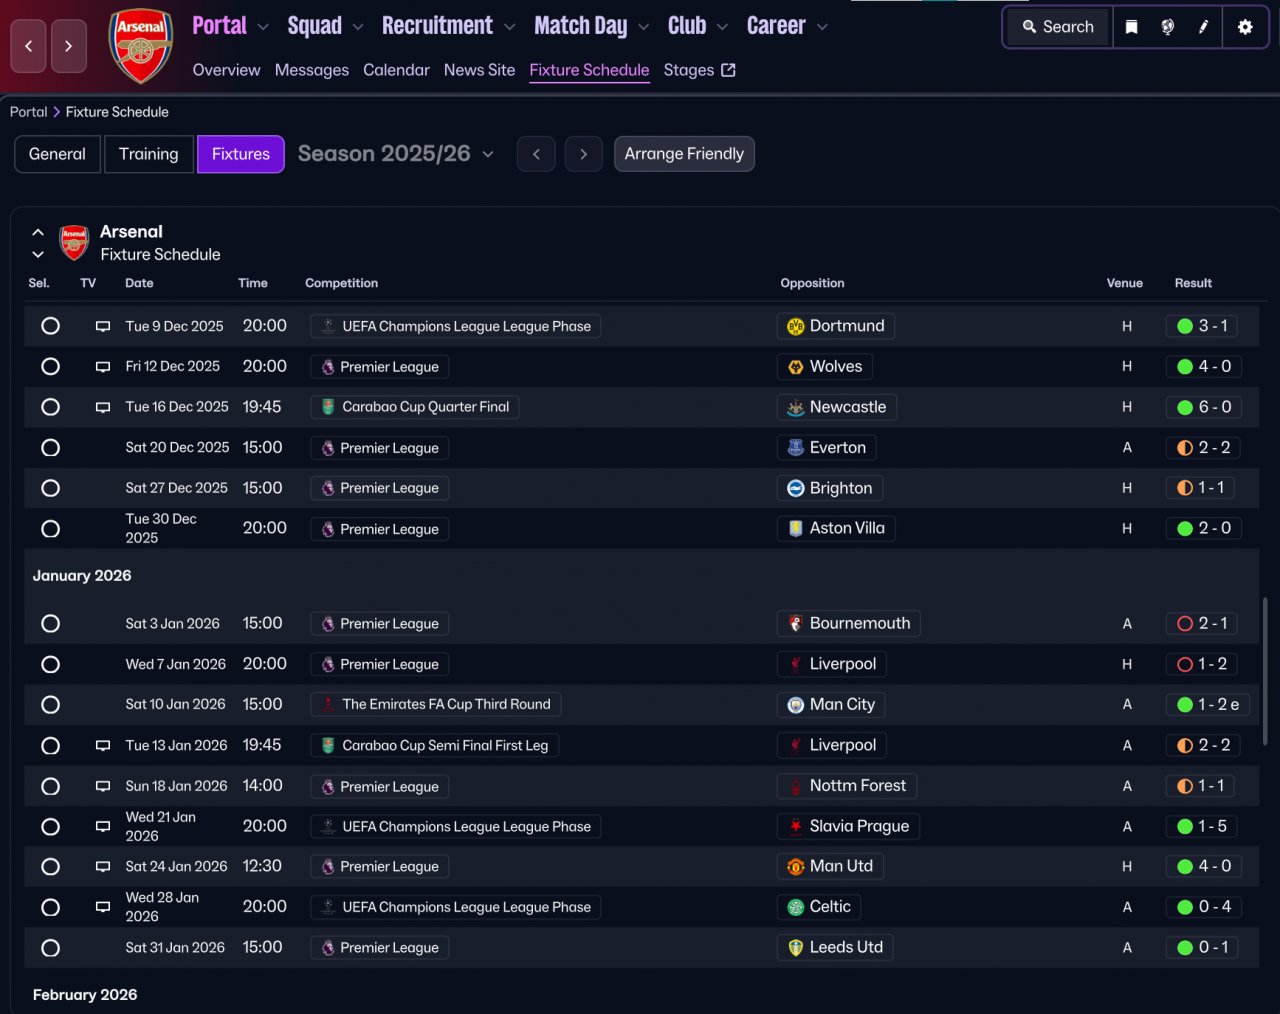1280x1014 pixels.
Task: Select the Wolves fixture radio button
Action: pyautogui.click(x=50, y=367)
